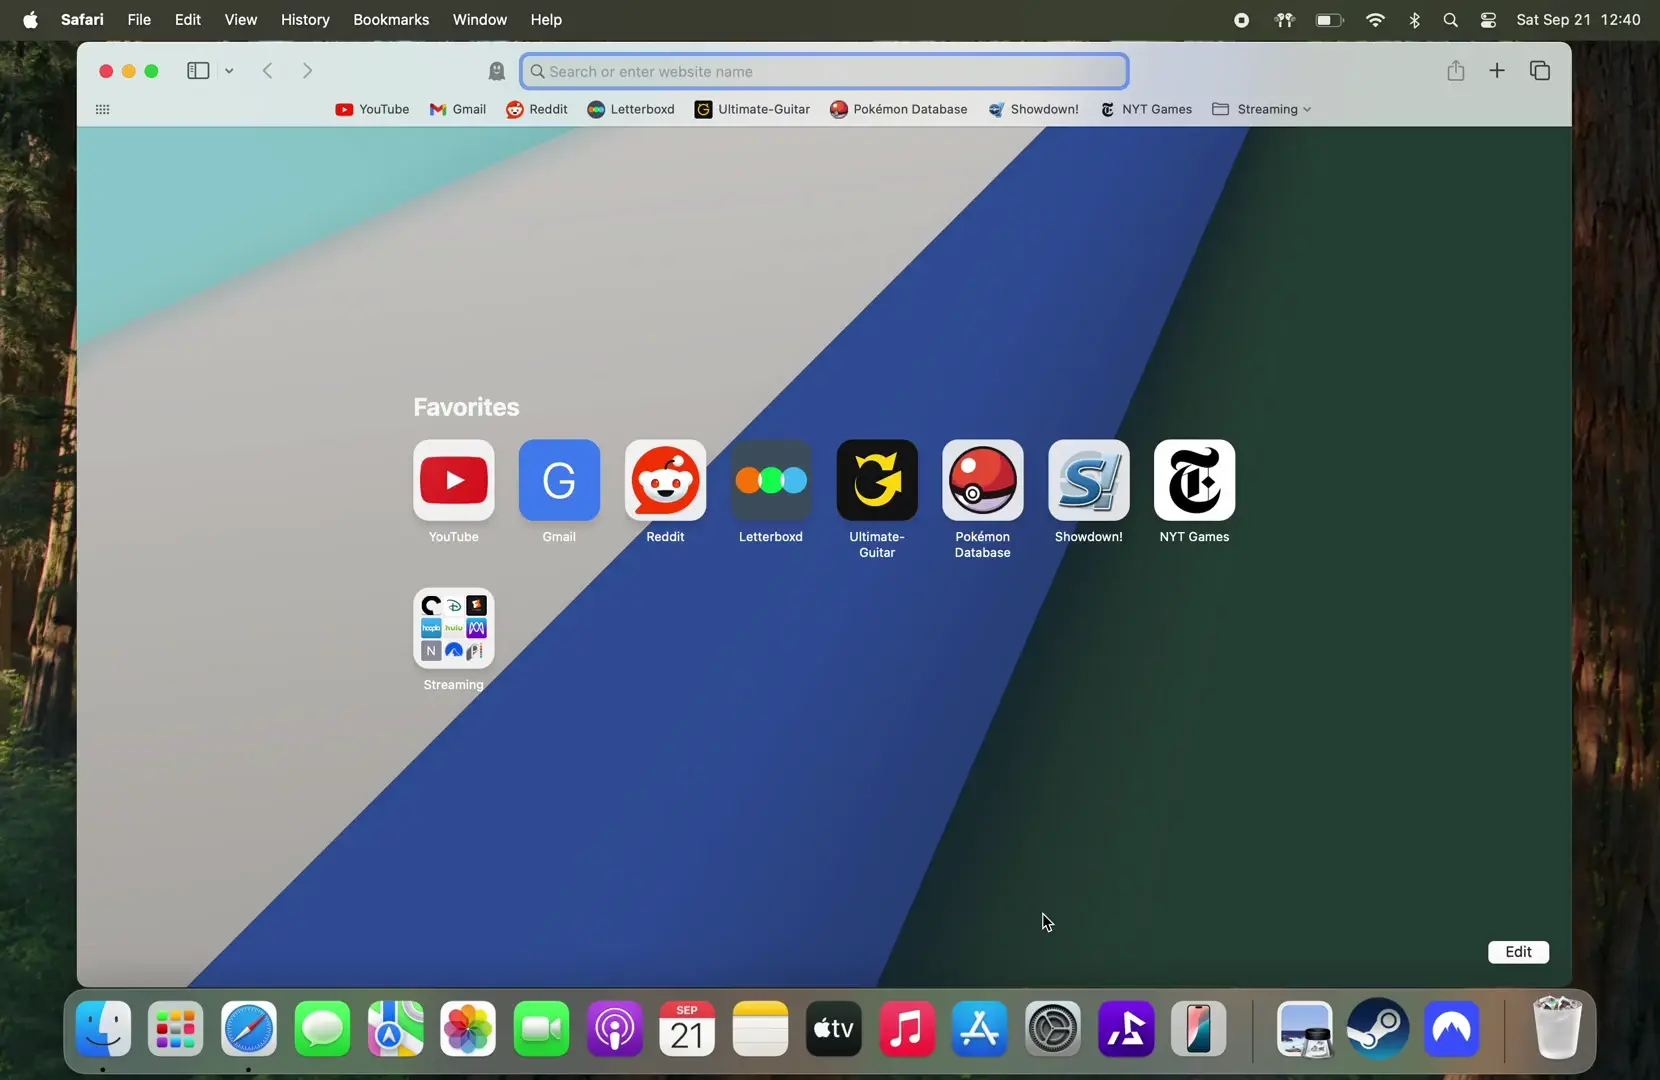Open the Gmail tile in Favorites
The image size is (1660, 1080).
(x=560, y=481)
